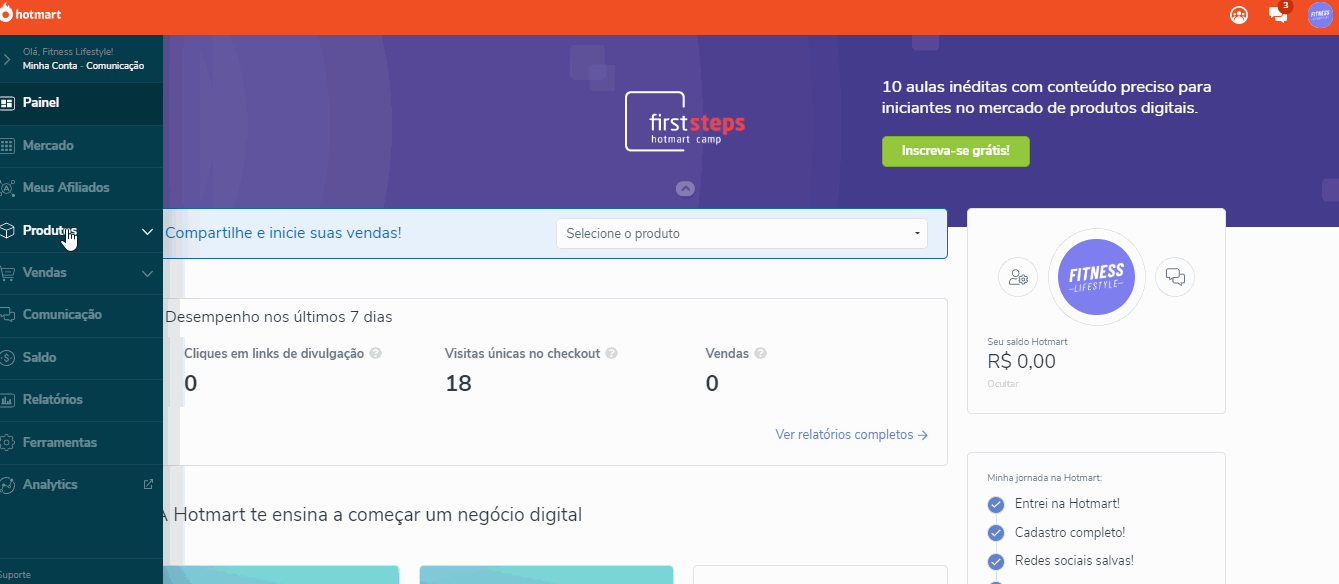The image size is (1339, 584).
Task: Click the First Steps Hotmart Camp logo
Action: pyautogui.click(x=685, y=122)
